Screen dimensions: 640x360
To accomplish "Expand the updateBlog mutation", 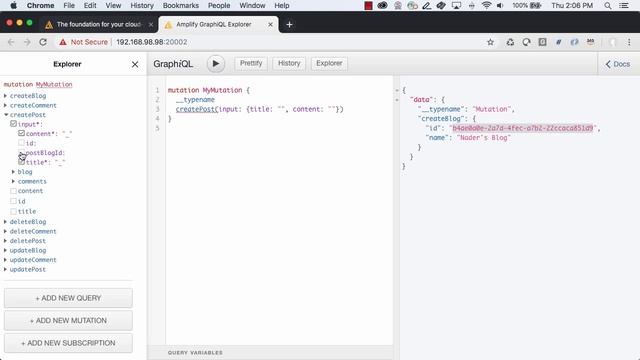I will click(x=6, y=250).
